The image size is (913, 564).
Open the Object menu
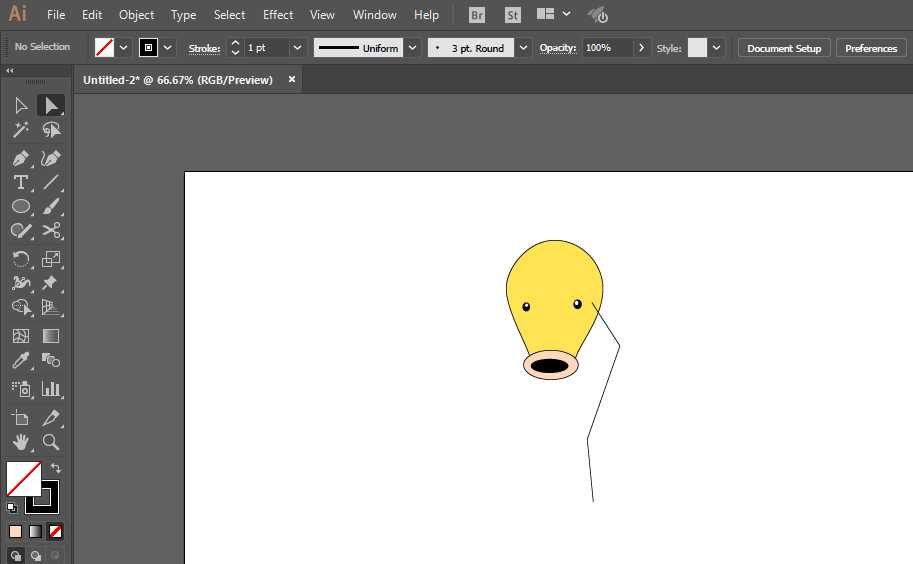(136, 15)
